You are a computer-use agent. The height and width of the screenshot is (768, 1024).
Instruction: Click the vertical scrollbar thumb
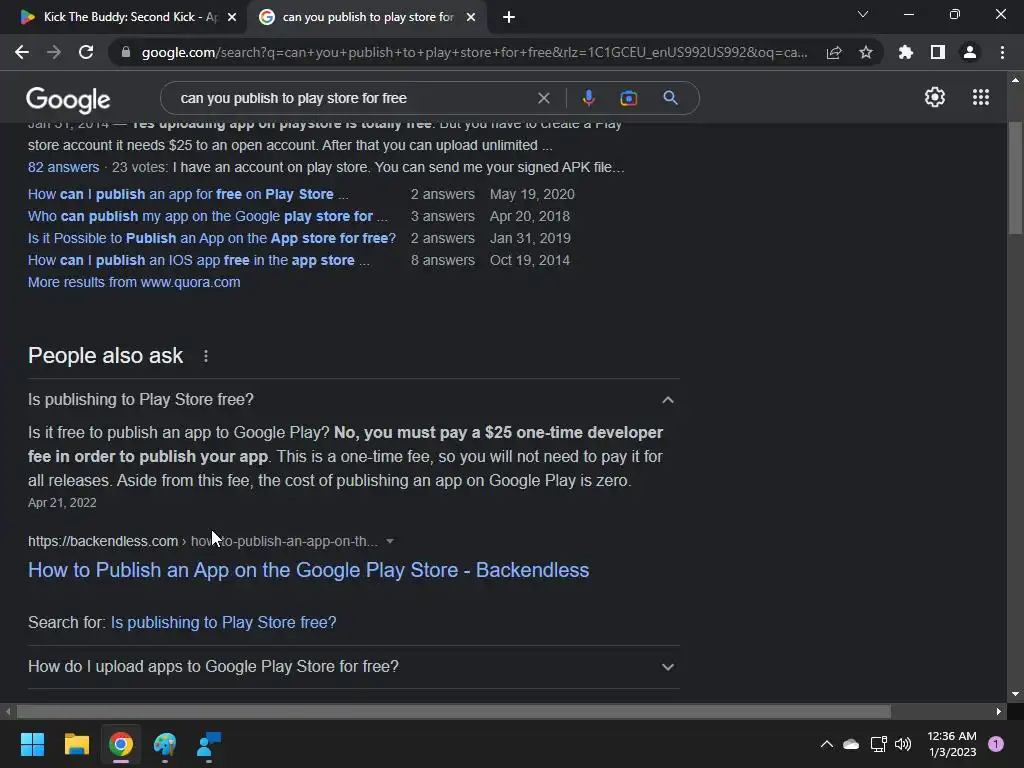(1015, 178)
